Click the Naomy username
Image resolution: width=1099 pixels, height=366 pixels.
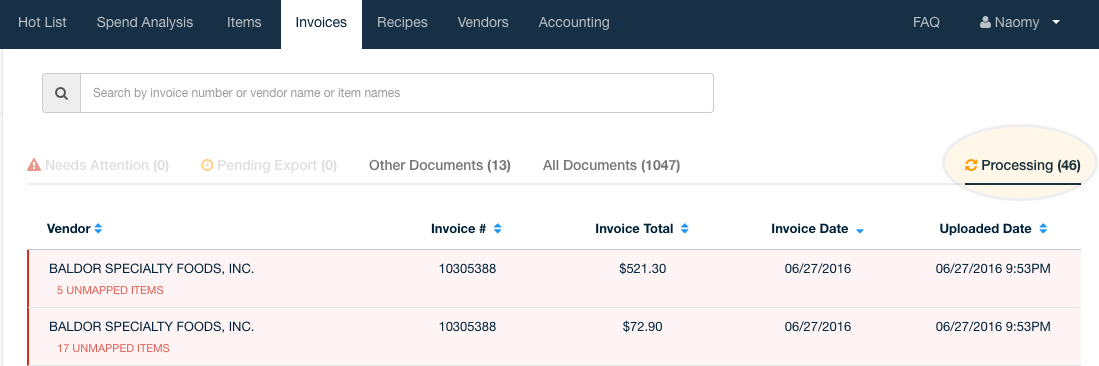[1016, 22]
